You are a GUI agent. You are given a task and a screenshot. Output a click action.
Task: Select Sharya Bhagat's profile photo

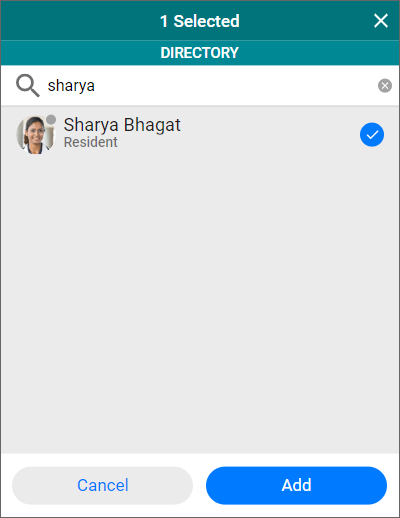tap(35, 135)
